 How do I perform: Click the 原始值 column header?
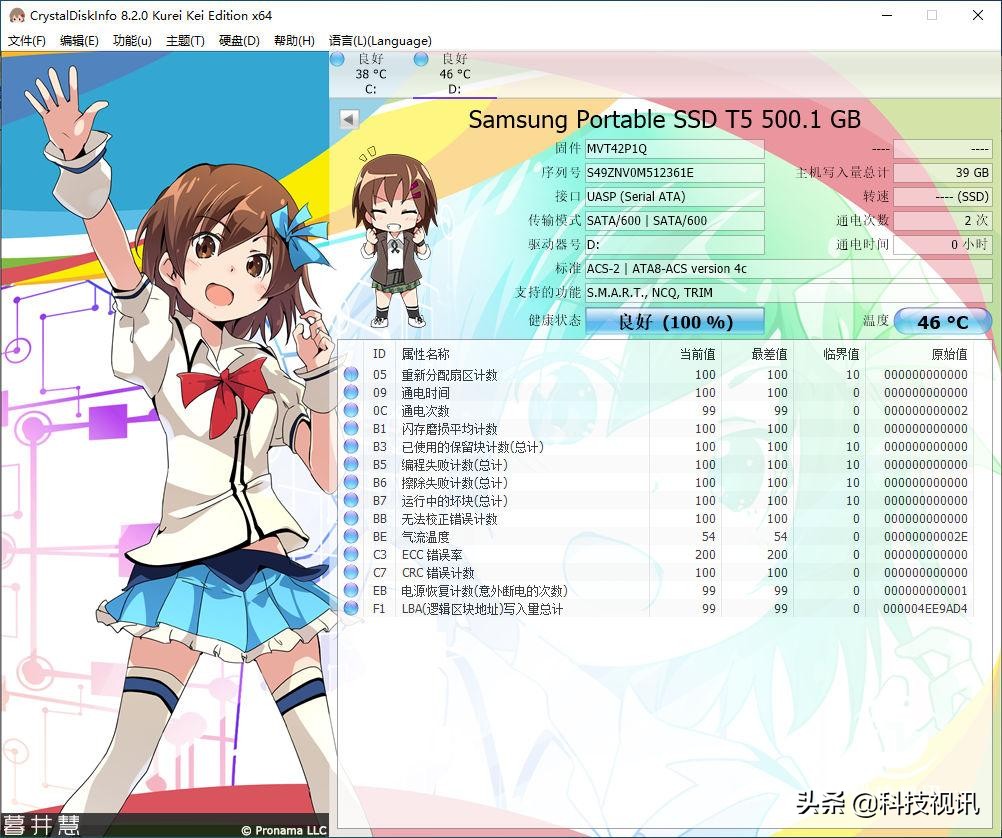[948, 354]
